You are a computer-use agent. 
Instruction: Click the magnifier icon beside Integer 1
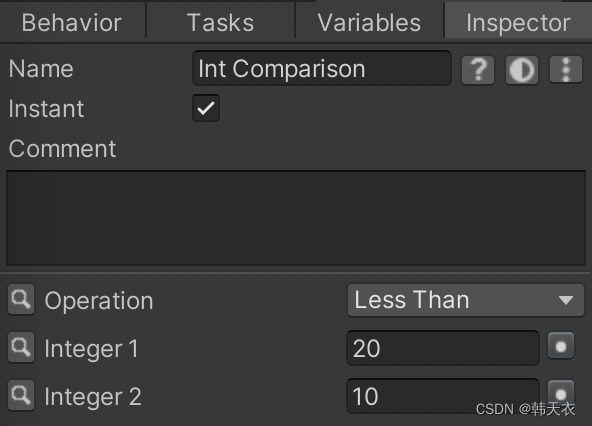(21, 347)
